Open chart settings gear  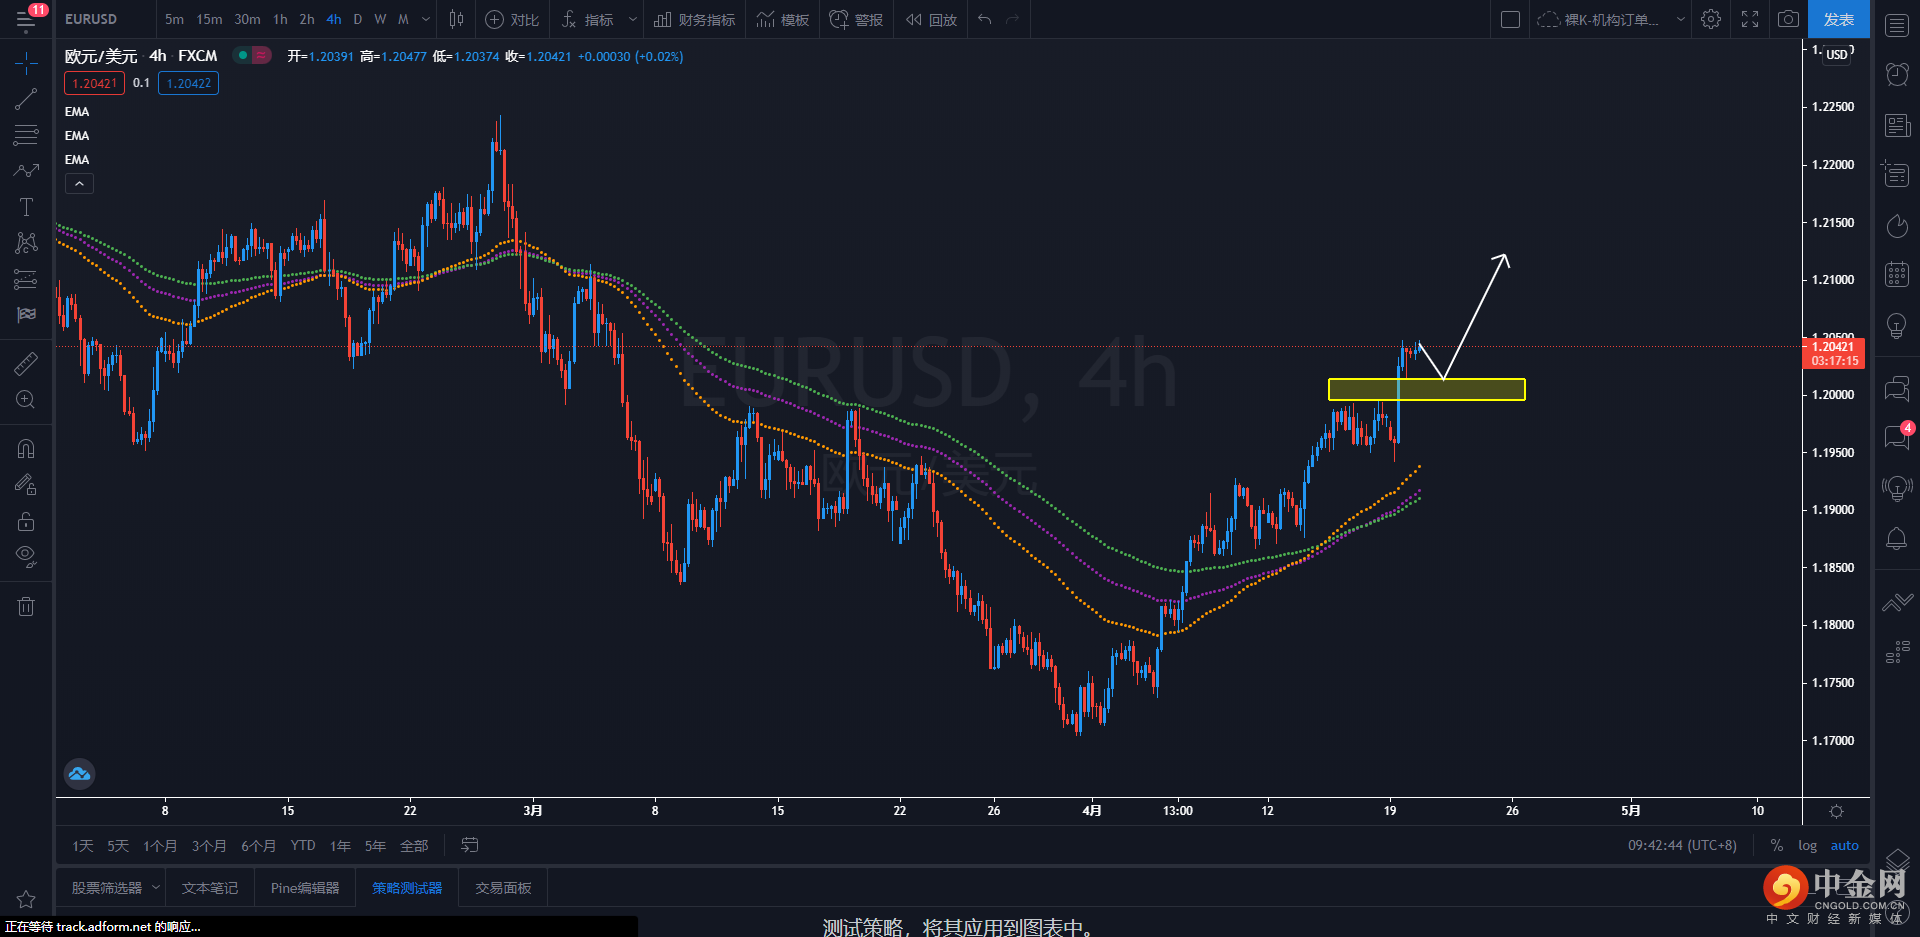[x=1711, y=19]
